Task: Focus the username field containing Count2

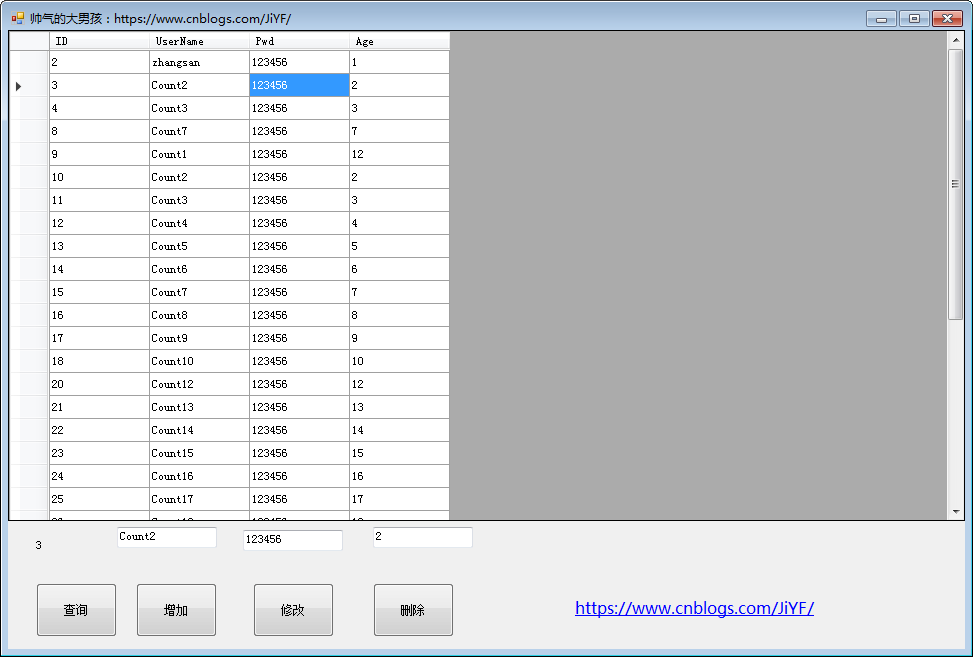Action: pyautogui.click(x=167, y=537)
